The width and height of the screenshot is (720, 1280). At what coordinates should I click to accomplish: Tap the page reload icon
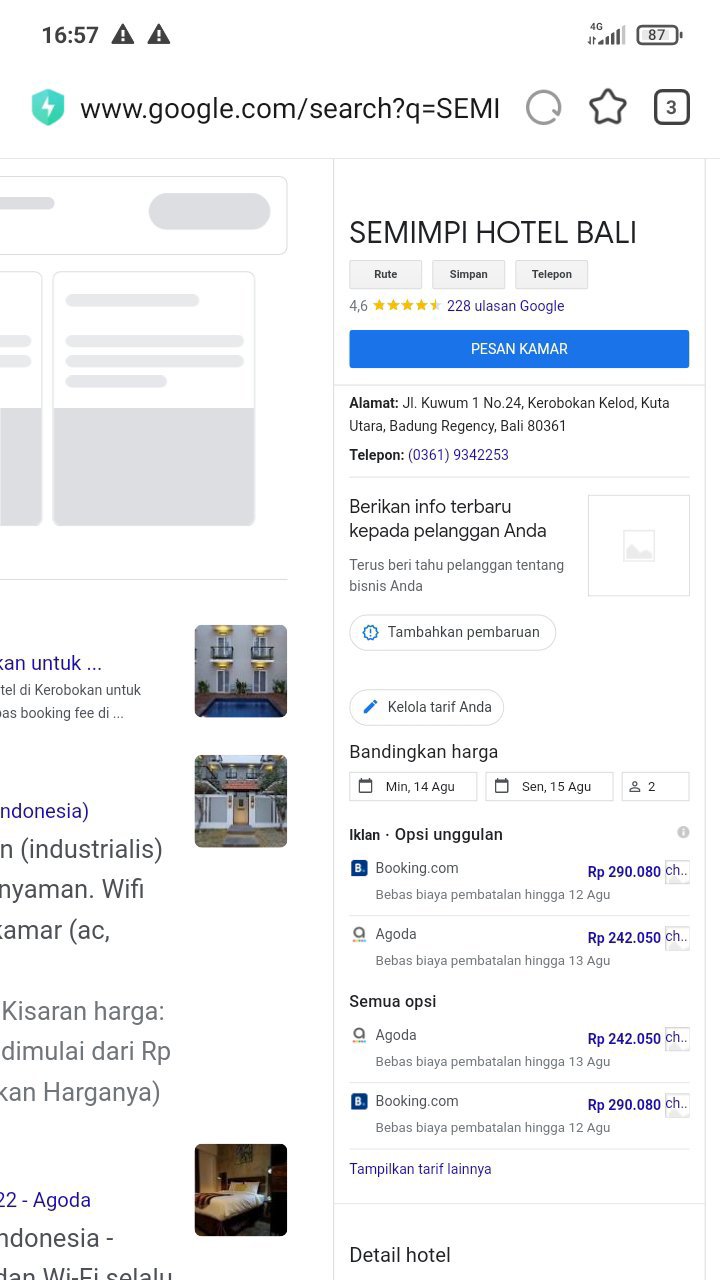pos(544,107)
